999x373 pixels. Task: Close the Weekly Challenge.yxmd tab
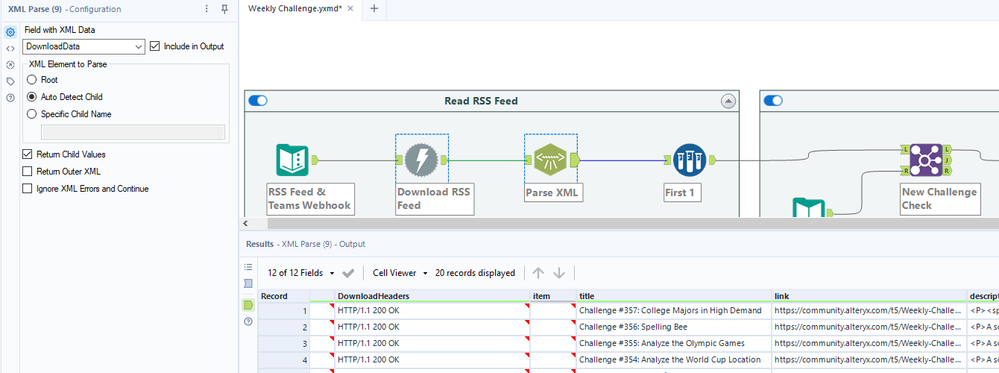coord(350,8)
